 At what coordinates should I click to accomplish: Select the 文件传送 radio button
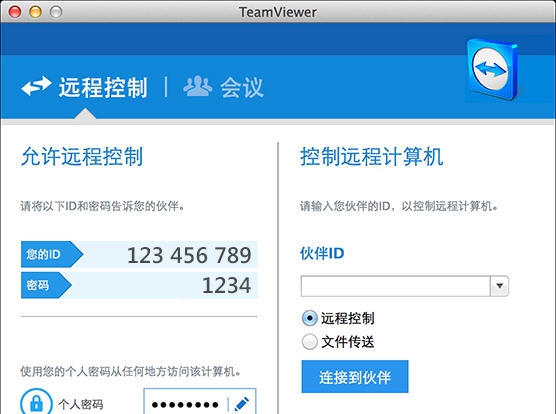(310, 342)
